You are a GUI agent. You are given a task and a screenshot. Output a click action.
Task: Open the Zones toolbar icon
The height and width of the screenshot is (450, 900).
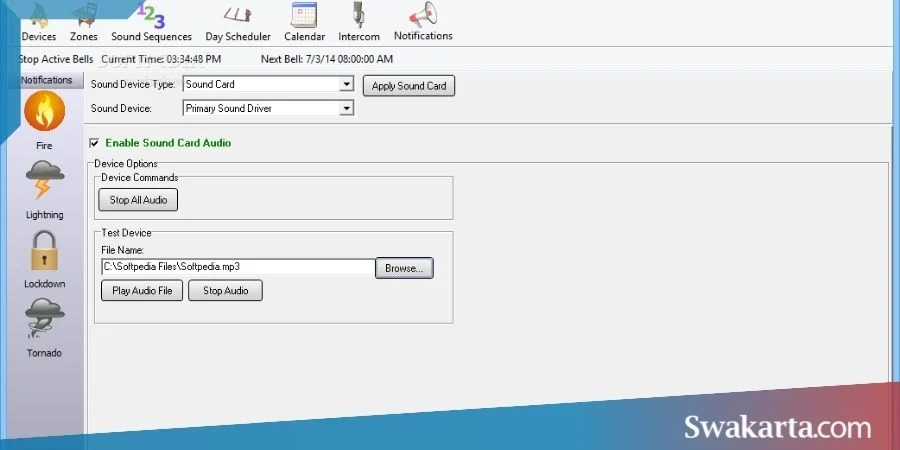[x=84, y=16]
